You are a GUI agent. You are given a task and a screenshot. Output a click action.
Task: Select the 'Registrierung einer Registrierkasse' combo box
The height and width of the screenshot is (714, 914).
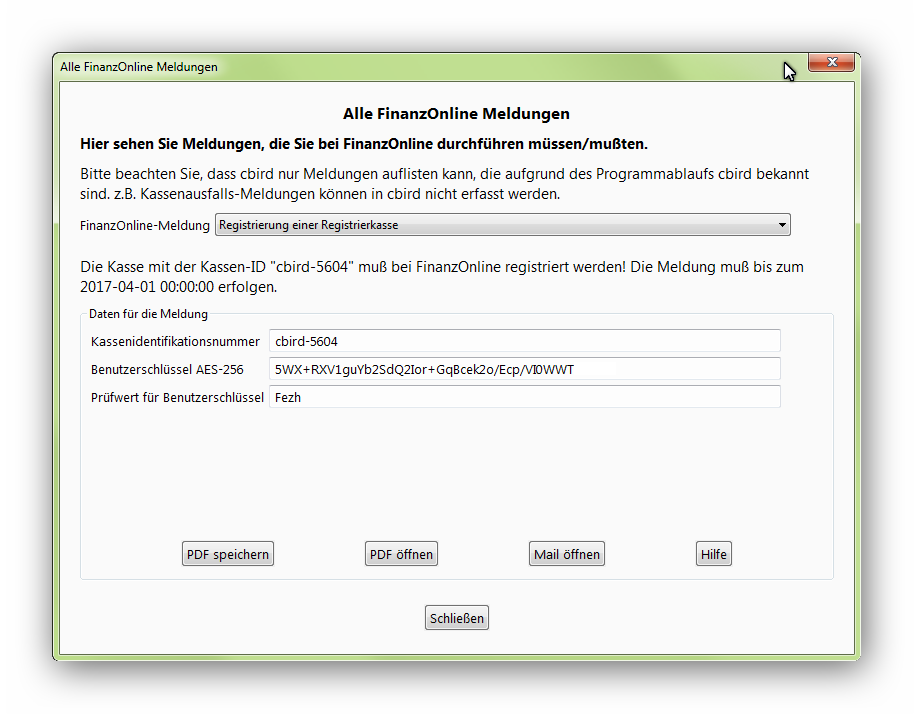(x=500, y=225)
